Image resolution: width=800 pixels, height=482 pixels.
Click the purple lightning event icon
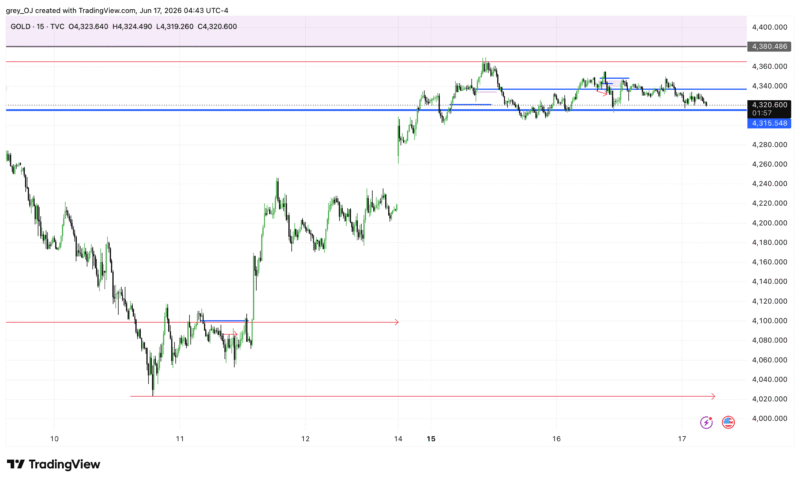coord(706,422)
